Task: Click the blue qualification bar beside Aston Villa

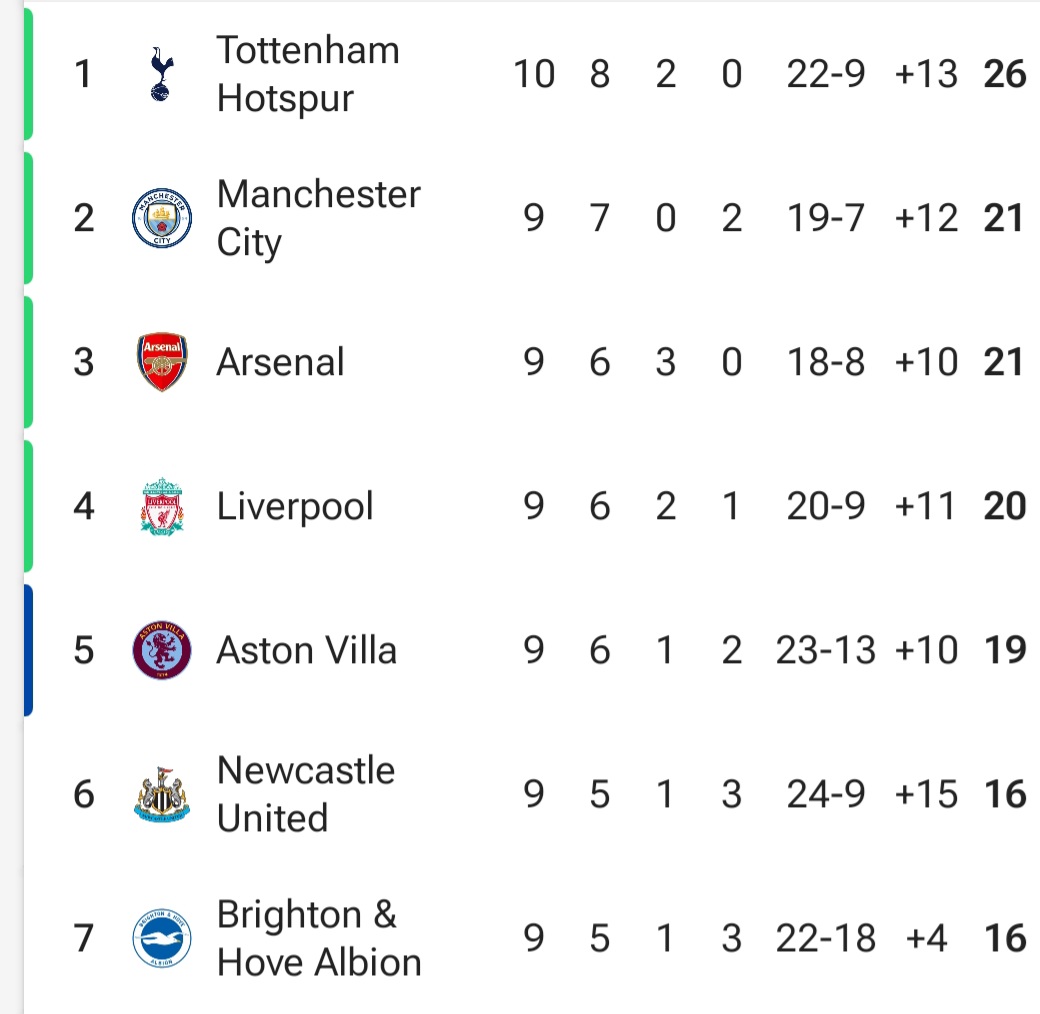Action: 28,651
